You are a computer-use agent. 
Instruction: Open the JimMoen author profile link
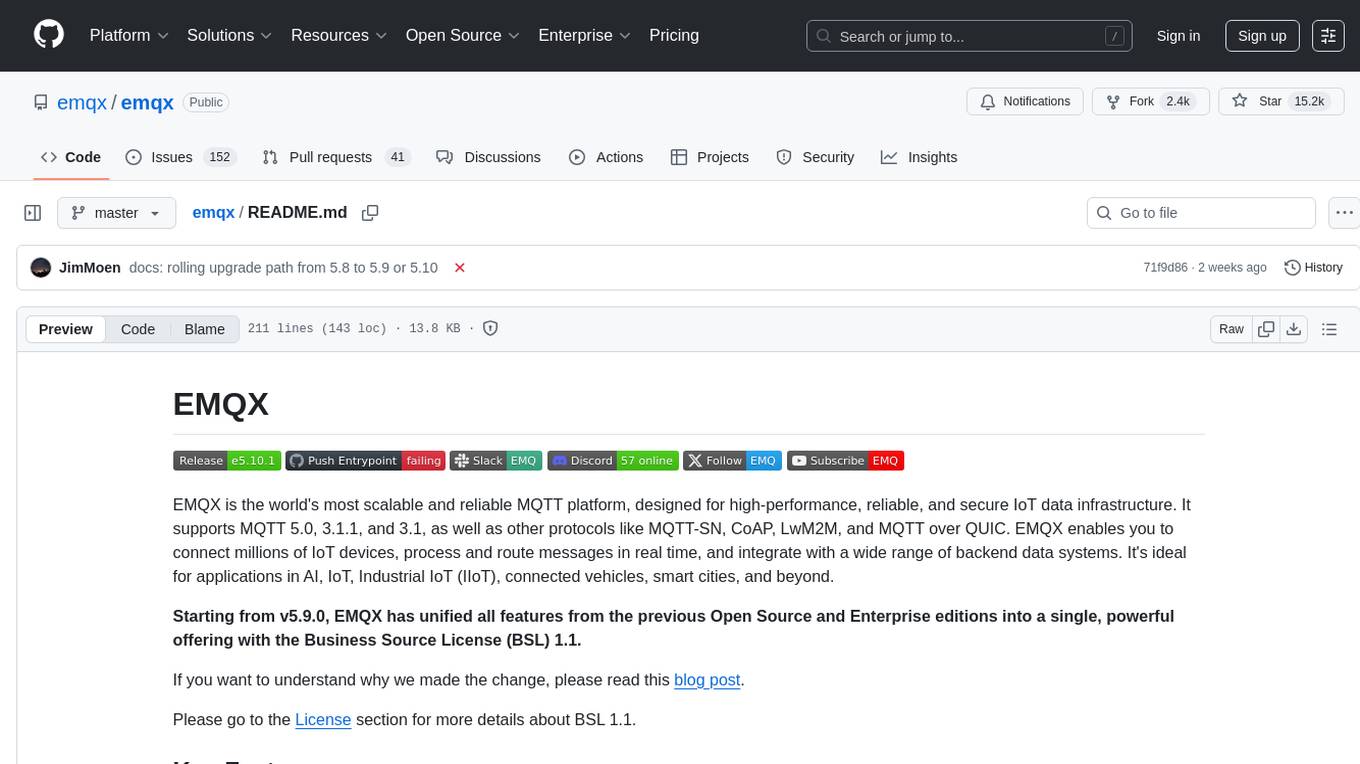(90, 268)
